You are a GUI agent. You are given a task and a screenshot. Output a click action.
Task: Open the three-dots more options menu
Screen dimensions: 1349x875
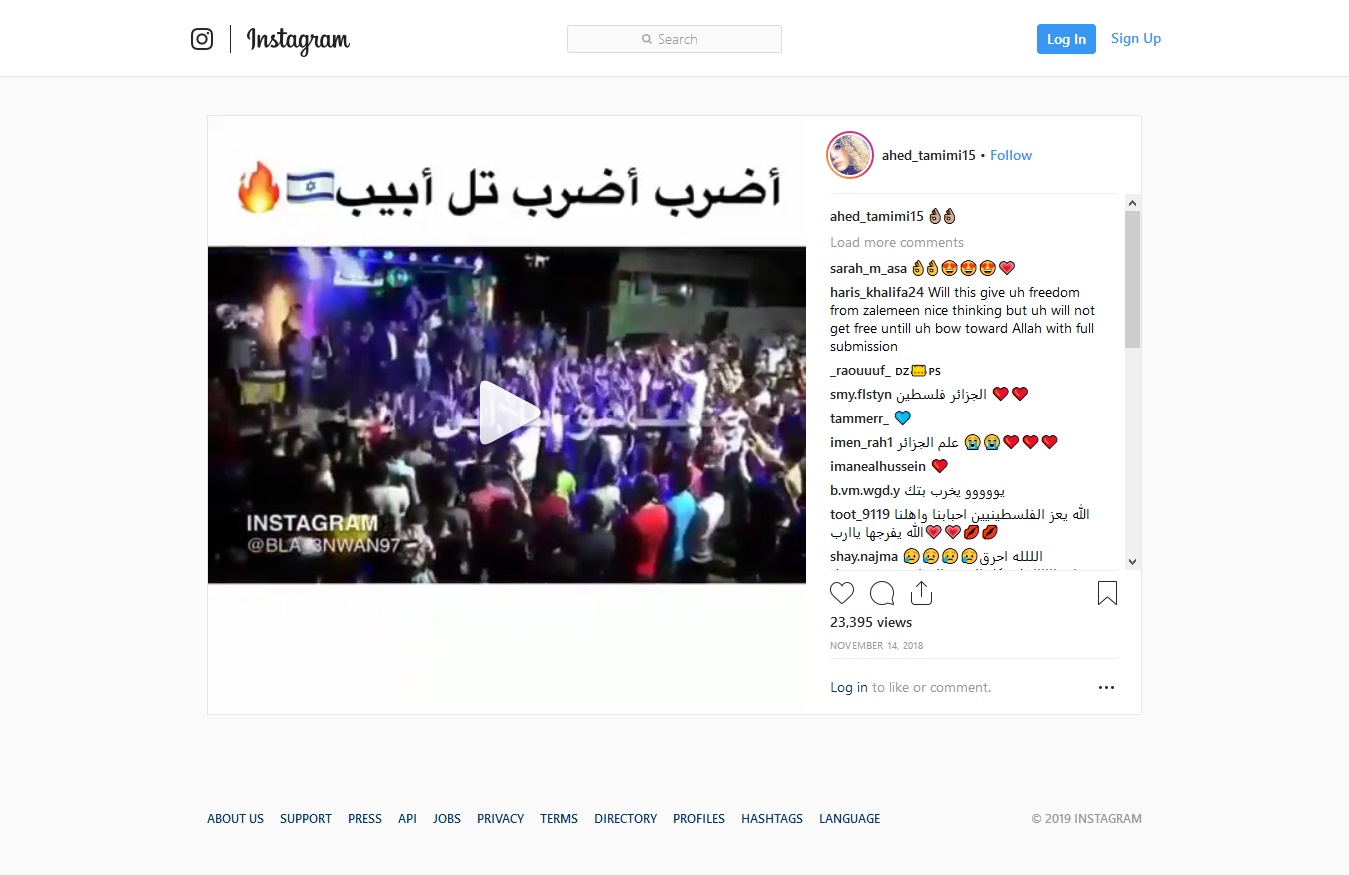1106,687
